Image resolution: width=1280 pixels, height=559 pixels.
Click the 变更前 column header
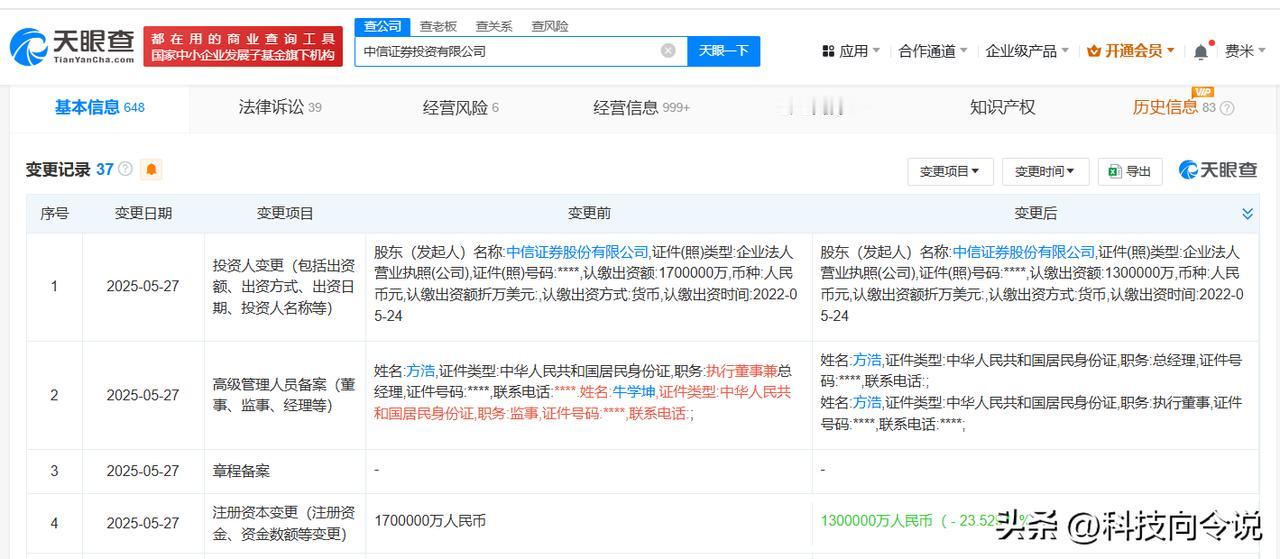pyautogui.click(x=589, y=213)
